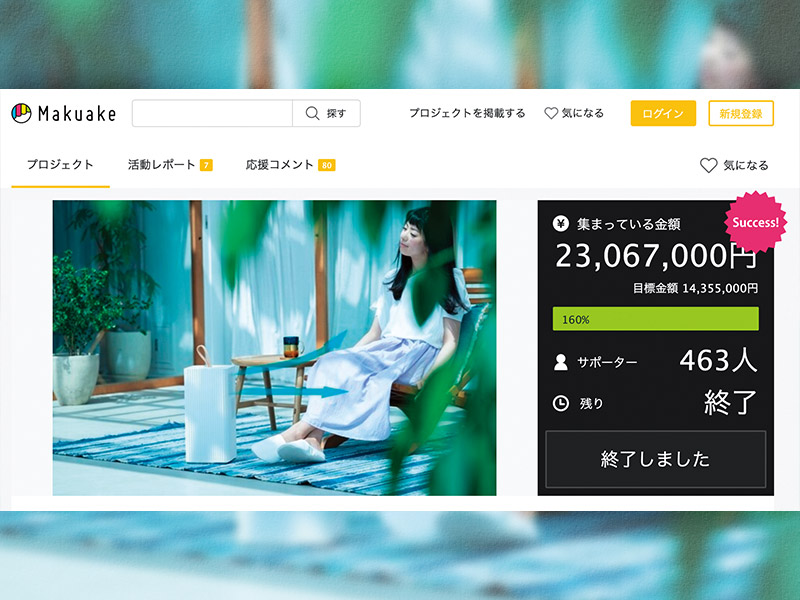Click inside the search input field

210,113
